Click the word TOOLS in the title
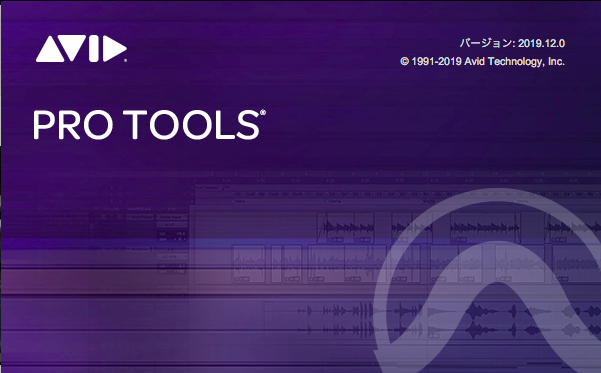This screenshot has width=601, height=373. pyautogui.click(x=192, y=125)
